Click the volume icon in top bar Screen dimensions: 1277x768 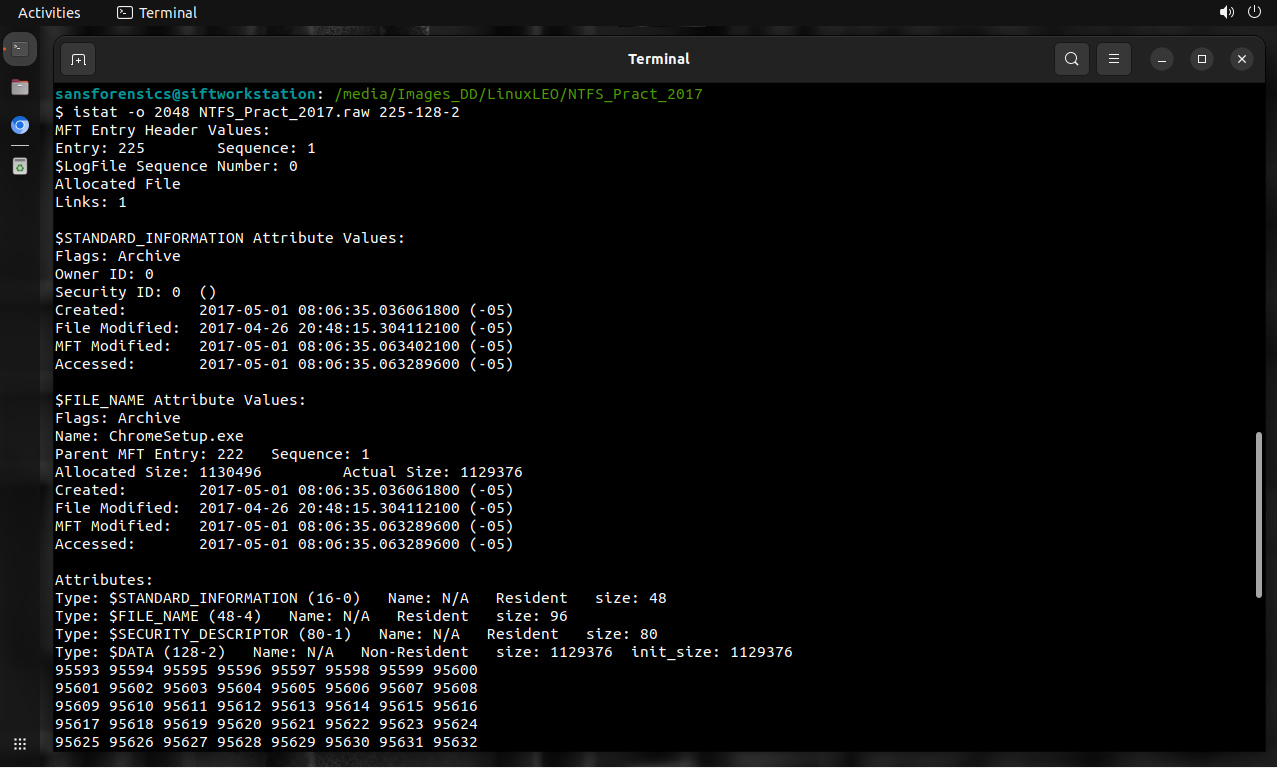[x=1227, y=13]
